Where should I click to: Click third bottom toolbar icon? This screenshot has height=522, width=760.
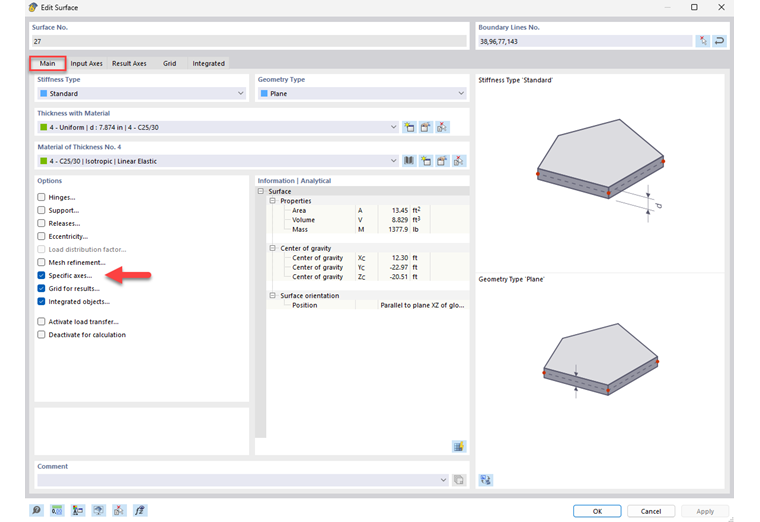click(78, 510)
